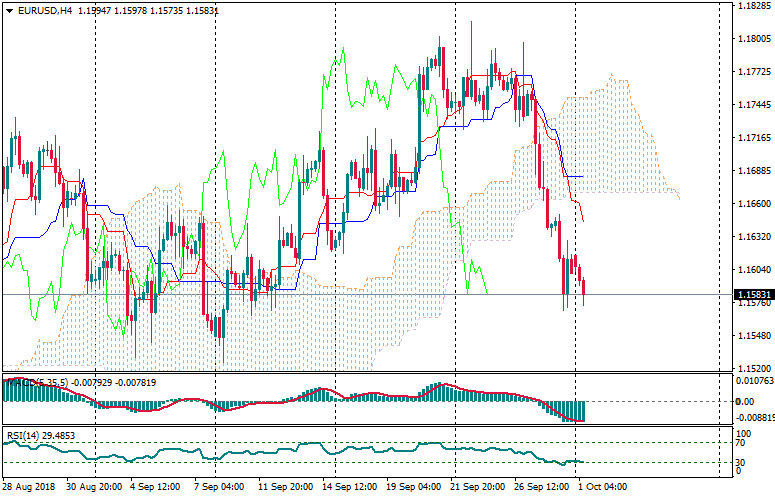Click the RSI 70 level label
The image size is (775, 498).
tap(742, 442)
